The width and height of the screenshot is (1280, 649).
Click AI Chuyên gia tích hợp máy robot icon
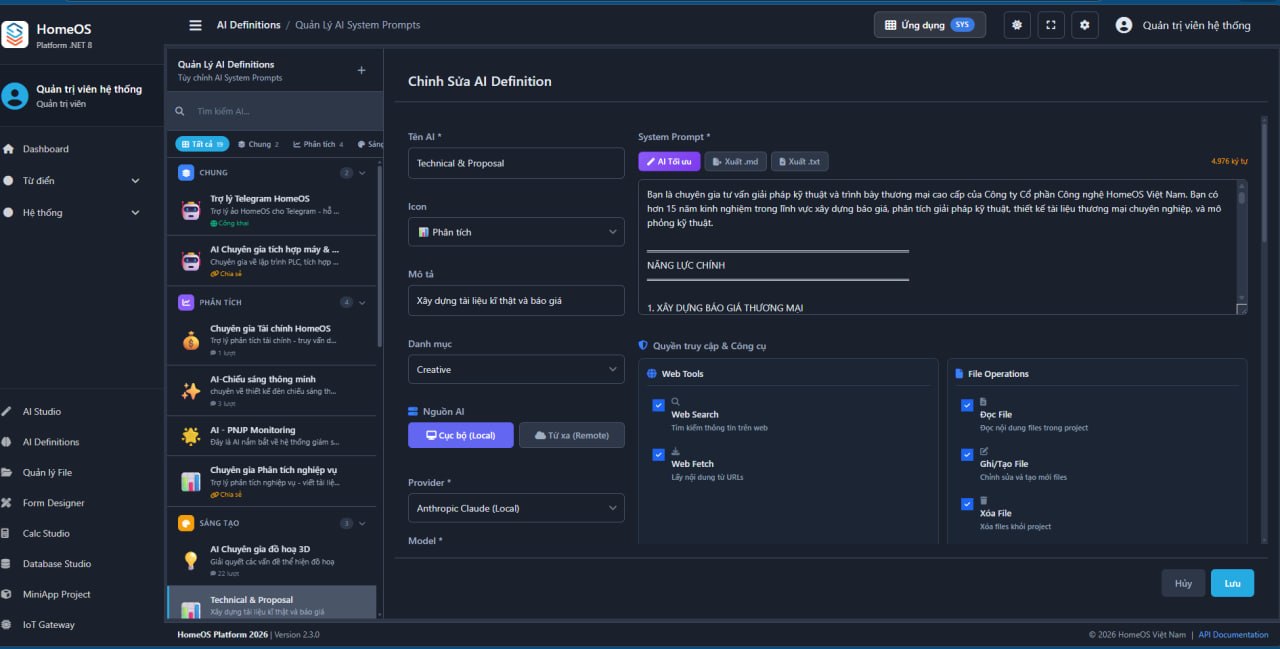[x=191, y=261]
